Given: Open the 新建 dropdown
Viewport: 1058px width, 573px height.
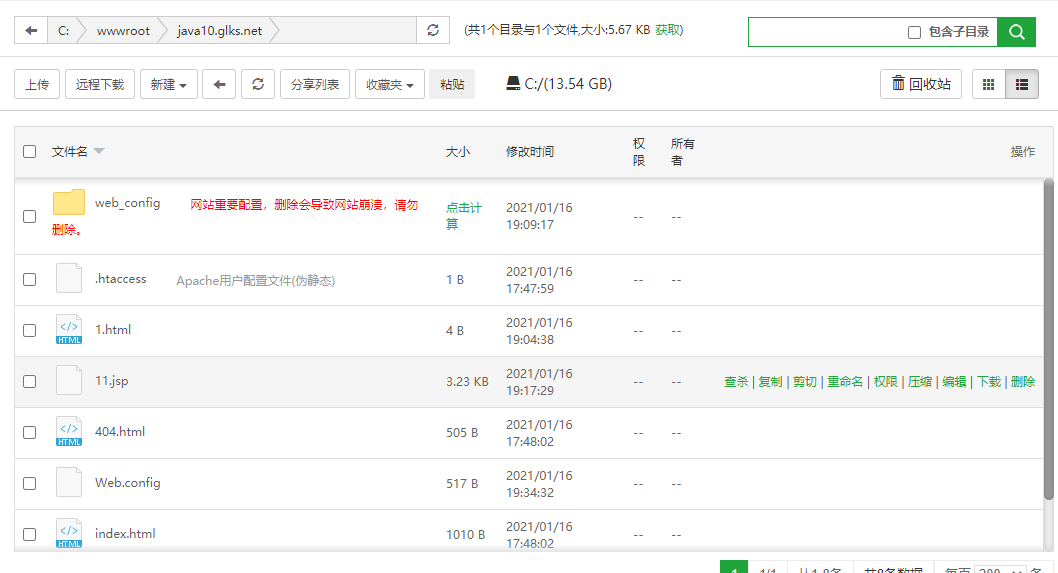Looking at the screenshot, I should coord(169,84).
